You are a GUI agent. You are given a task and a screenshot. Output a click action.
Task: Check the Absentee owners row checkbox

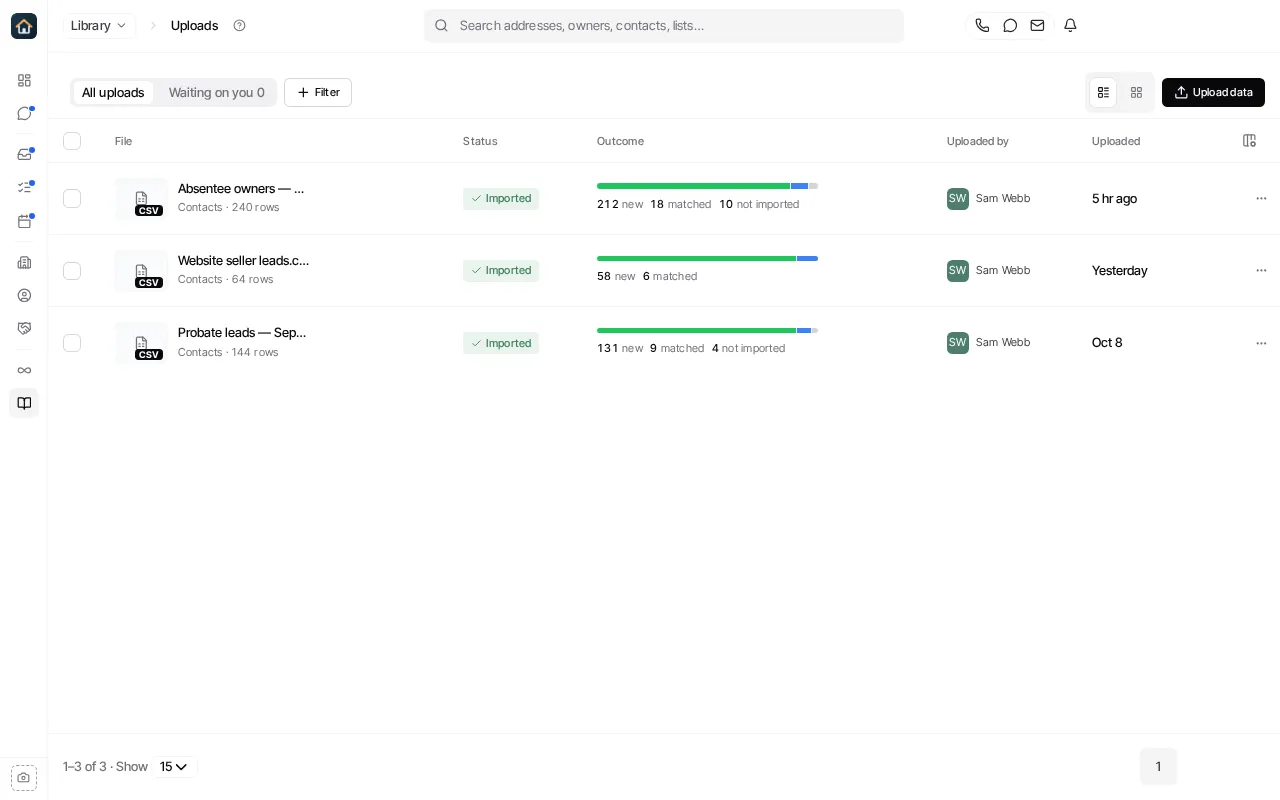click(x=72, y=198)
